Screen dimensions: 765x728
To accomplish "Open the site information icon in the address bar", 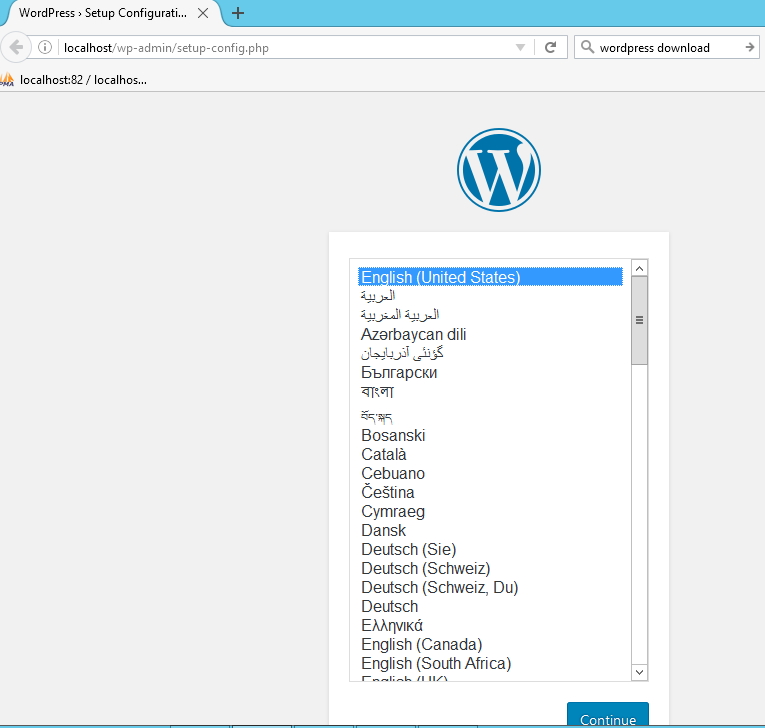I will pyautogui.click(x=45, y=47).
